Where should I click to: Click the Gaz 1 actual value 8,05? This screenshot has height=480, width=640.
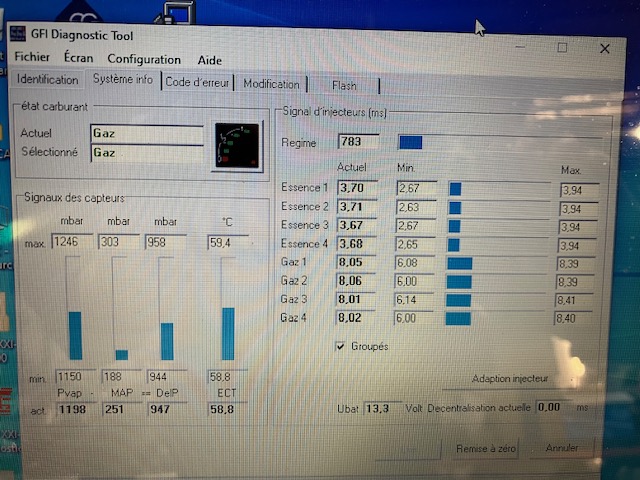356,262
